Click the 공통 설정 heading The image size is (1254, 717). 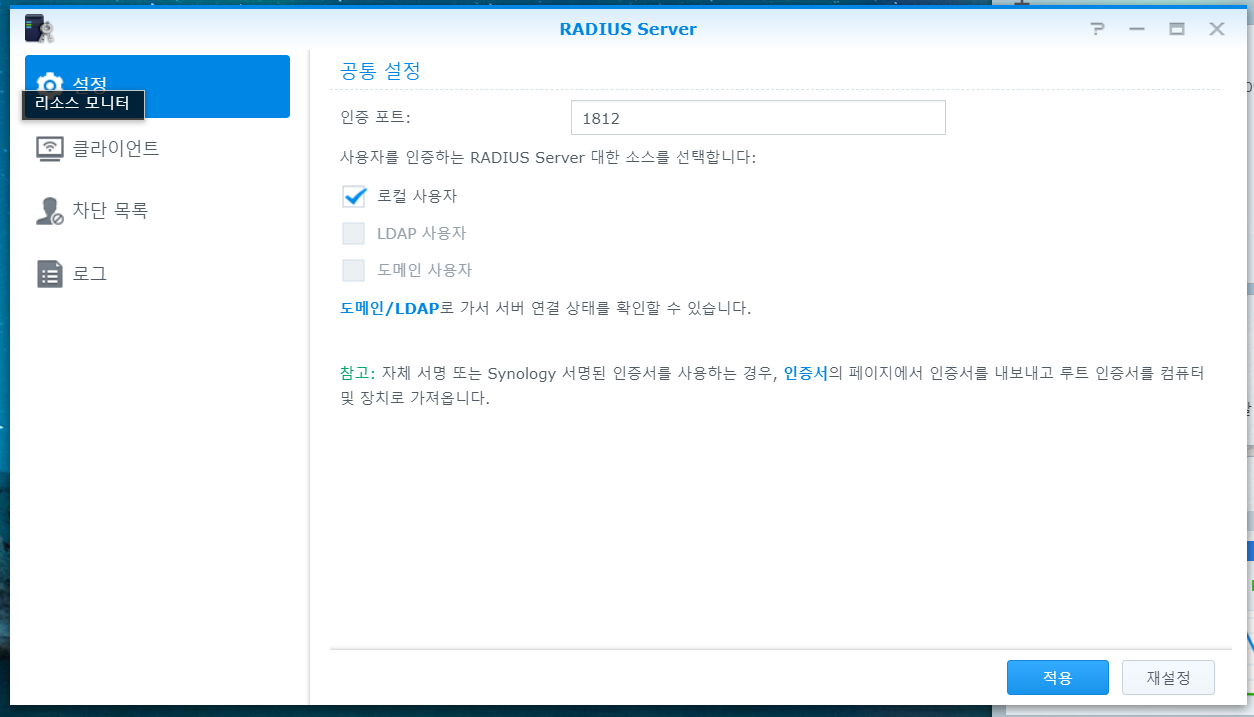pos(380,72)
